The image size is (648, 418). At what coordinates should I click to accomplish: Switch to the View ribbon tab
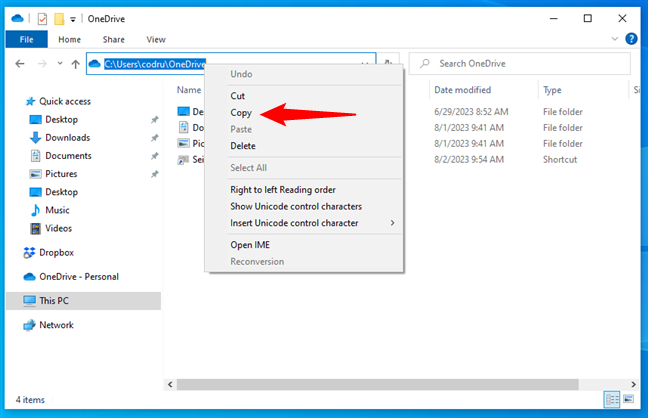pyautogui.click(x=156, y=39)
